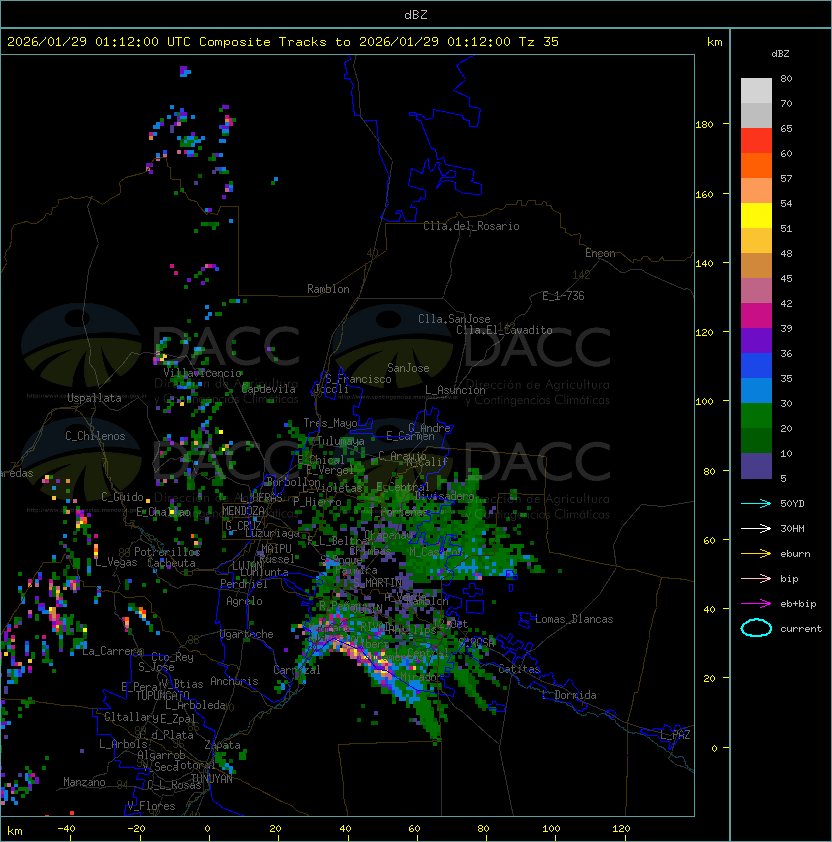This screenshot has width=832, height=842.
Task: Click the magenta eb+bip arrow legend icon
Action: (756, 604)
